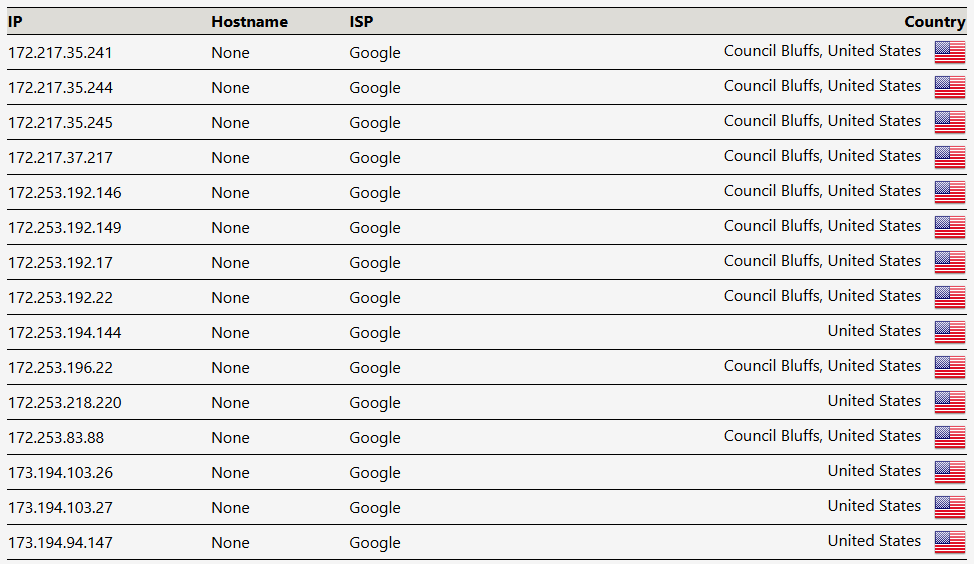Viewport: 974px width, 564px height.
Task: Click the flag icon beside 172.253.192.146
Action: [x=949, y=192]
